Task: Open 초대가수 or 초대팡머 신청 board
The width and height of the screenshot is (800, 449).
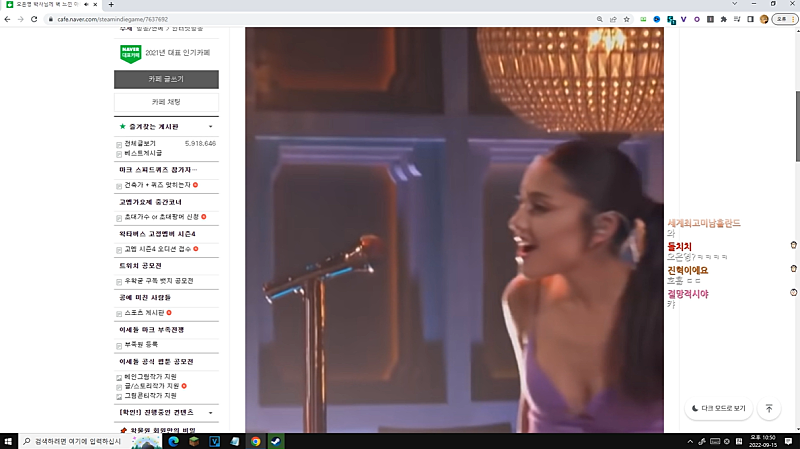Action: (161, 217)
